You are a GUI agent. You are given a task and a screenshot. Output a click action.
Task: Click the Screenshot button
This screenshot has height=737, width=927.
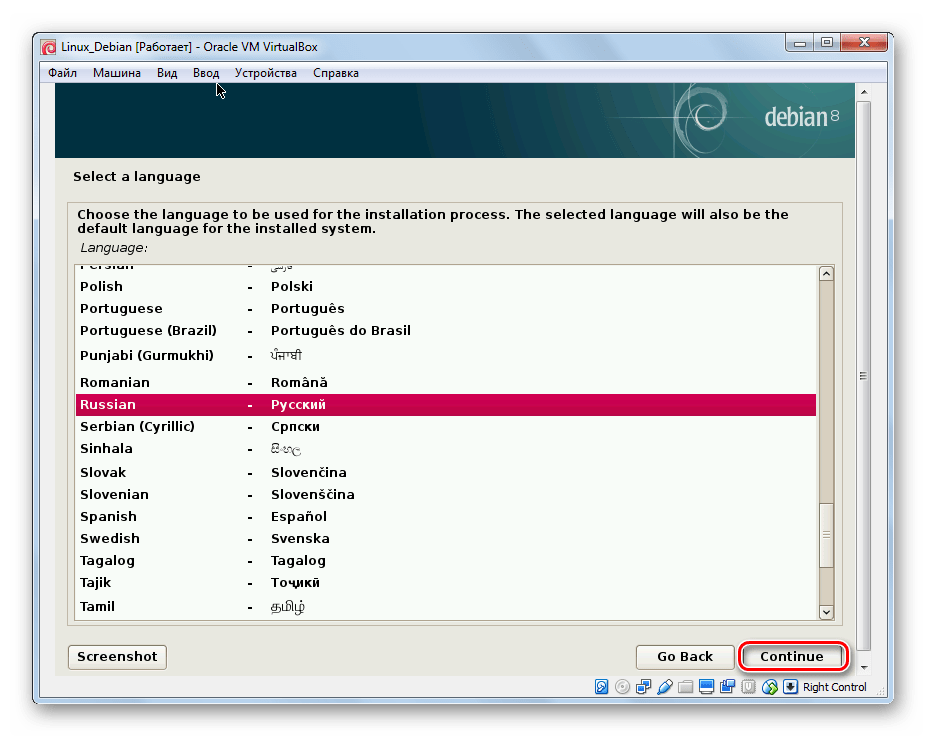pyautogui.click(x=117, y=657)
